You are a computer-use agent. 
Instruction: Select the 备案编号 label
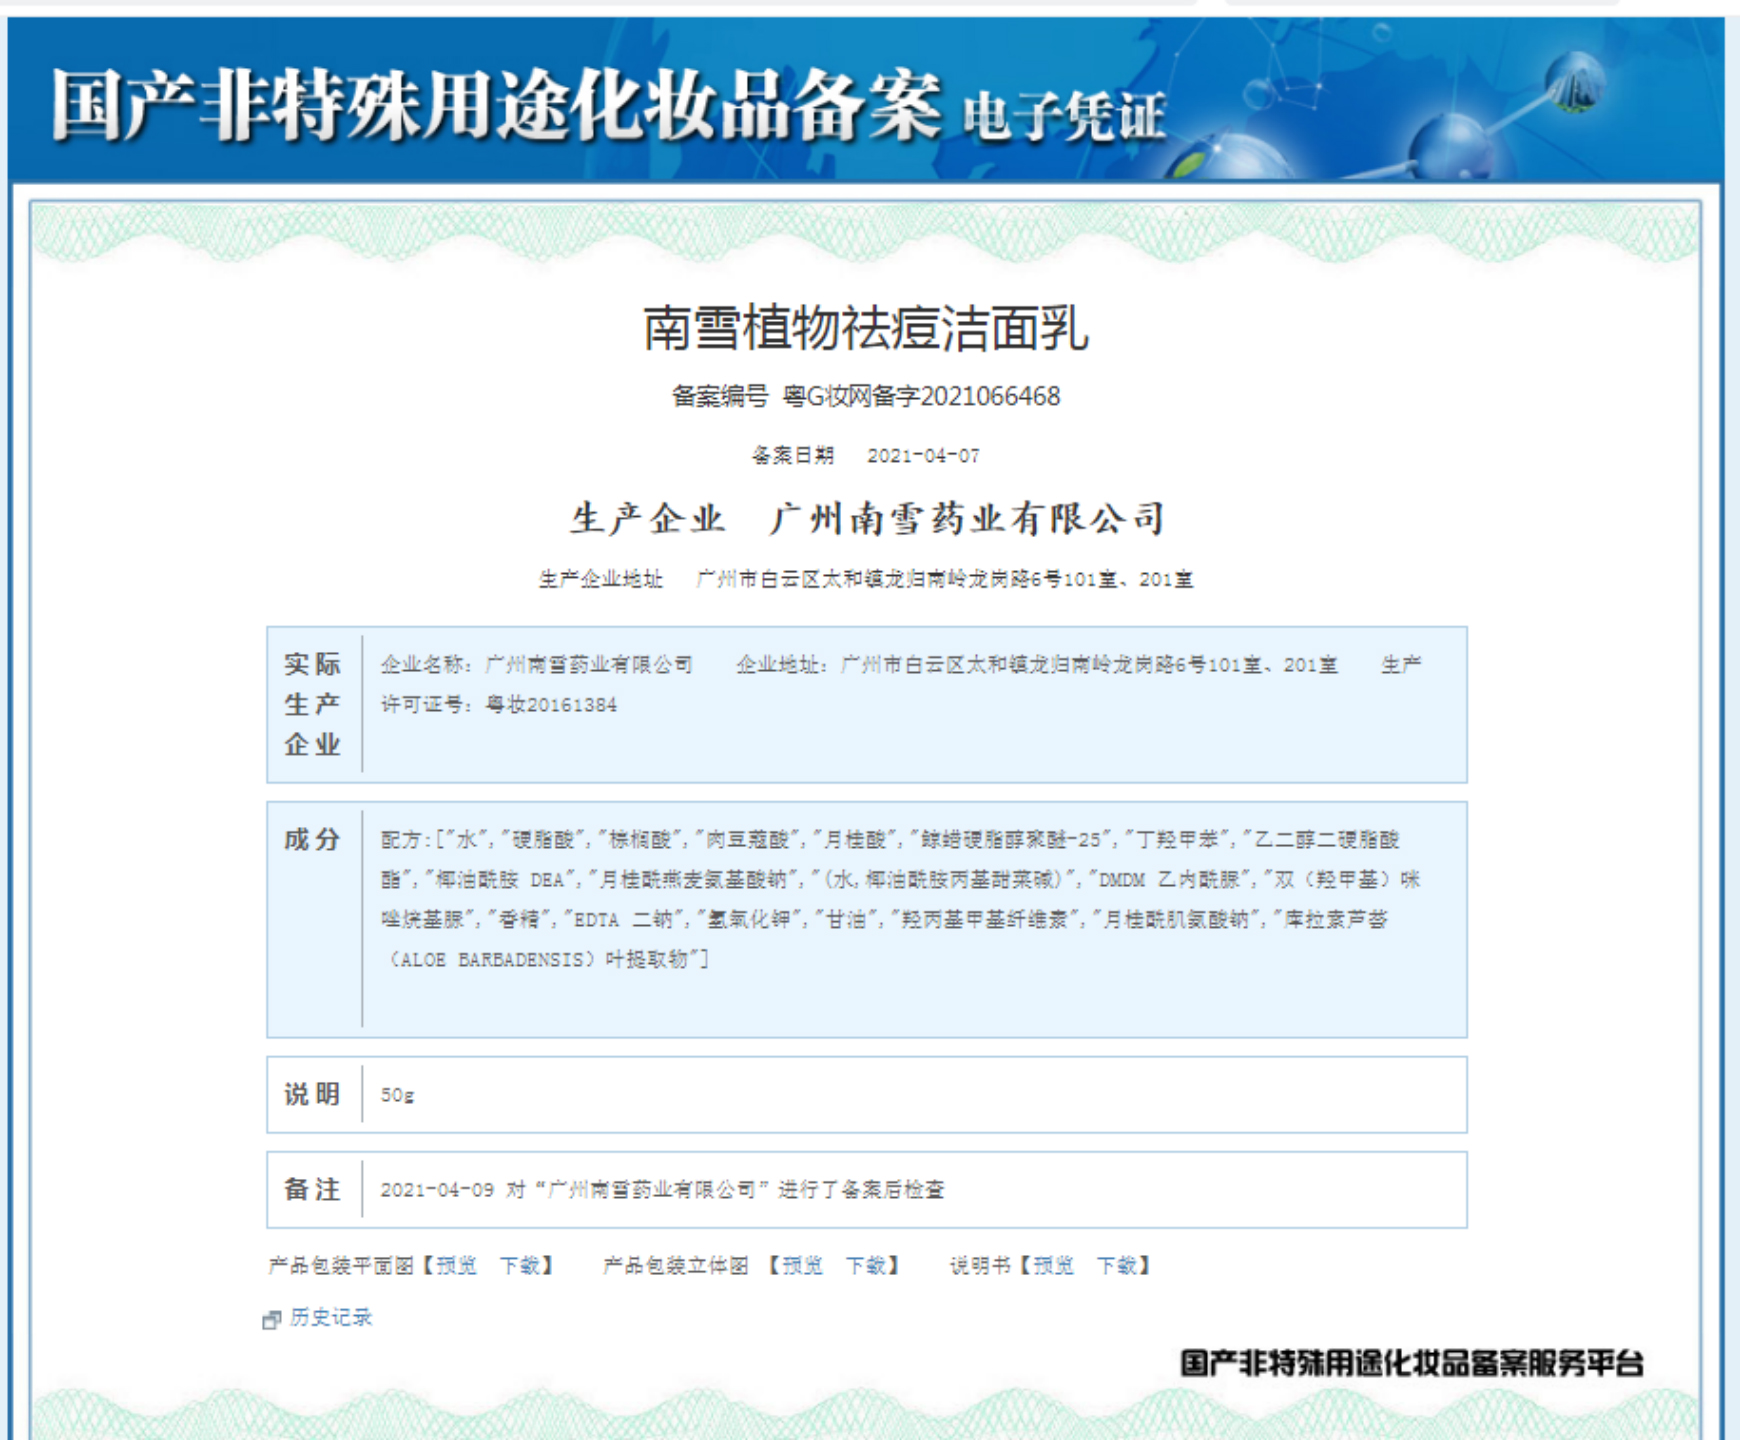pos(720,397)
